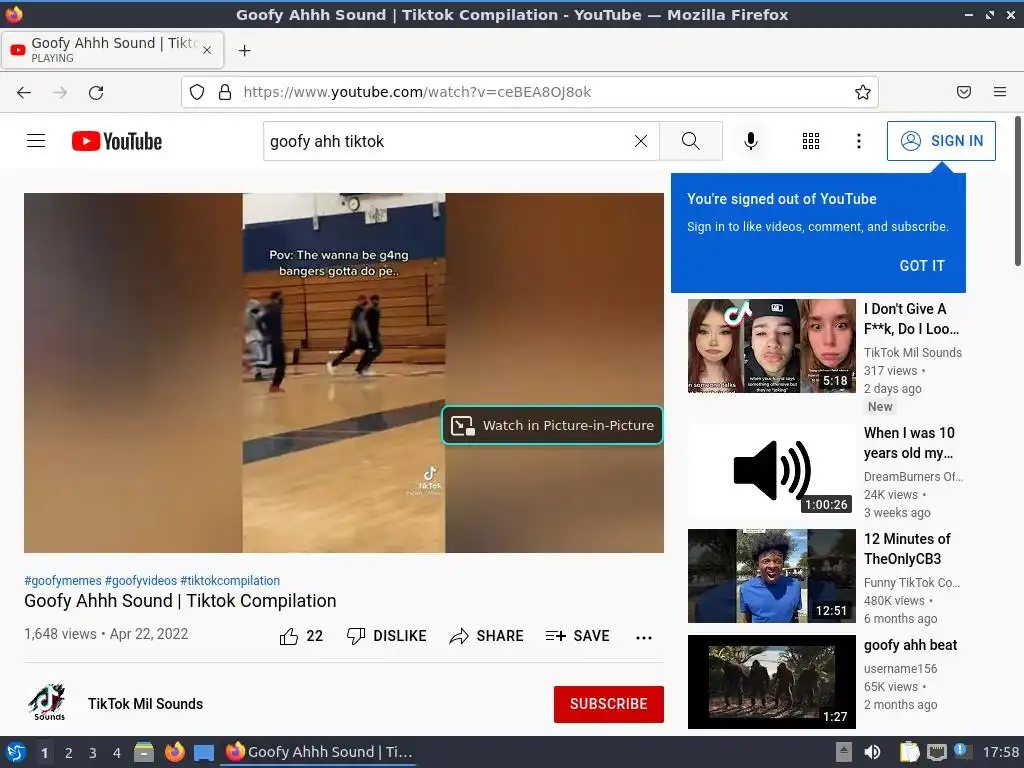Switch to workspace 3
The height and width of the screenshot is (768, 1024).
coord(93,753)
